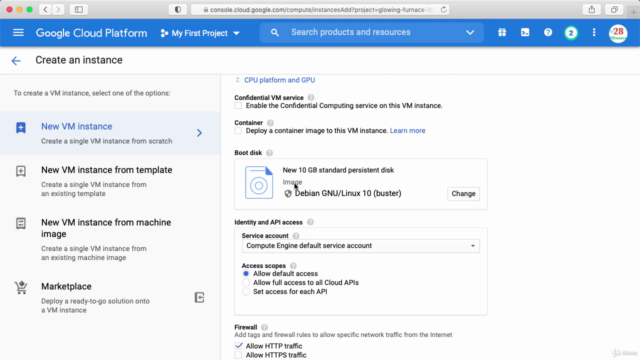Select Allow full access to all Cloud APIs
Viewport: 640px width, 360px height.
246,282
